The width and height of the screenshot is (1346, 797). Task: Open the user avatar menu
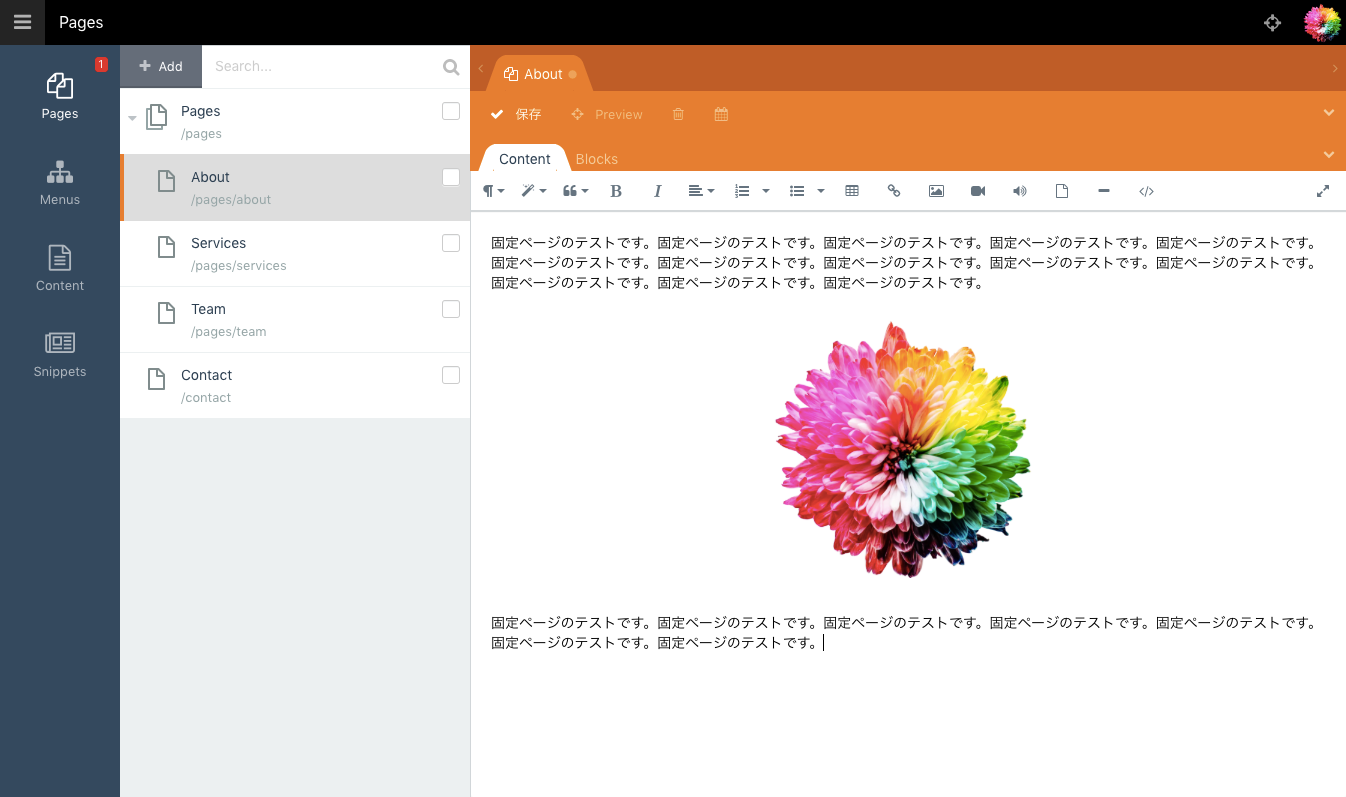(x=1322, y=23)
